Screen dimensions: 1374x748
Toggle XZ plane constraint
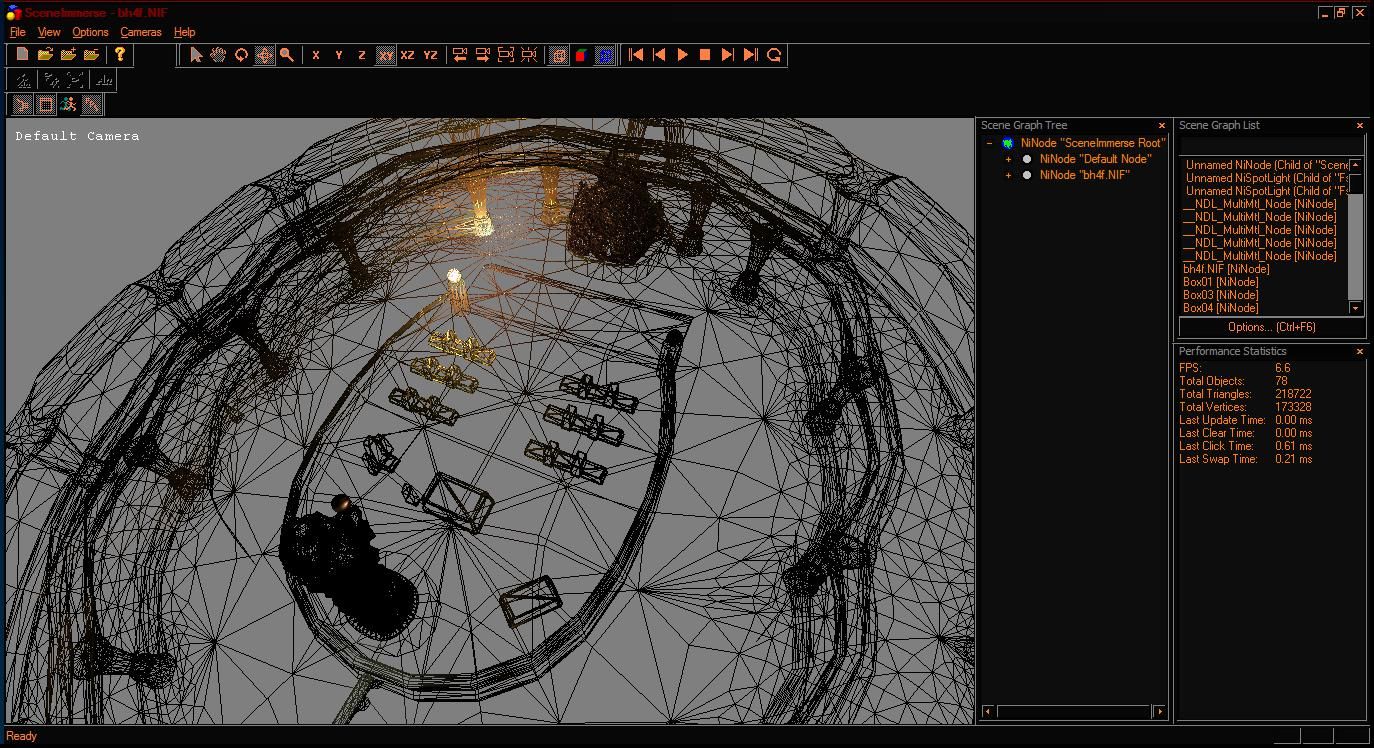click(x=407, y=55)
